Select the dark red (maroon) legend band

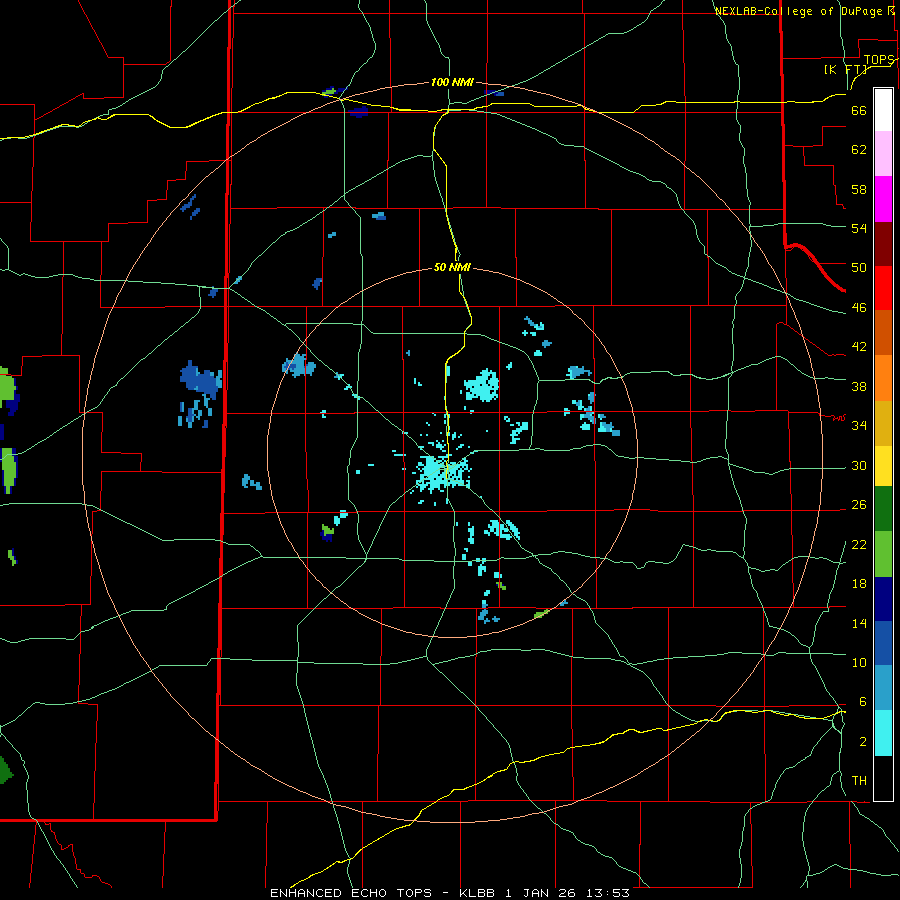point(883,244)
